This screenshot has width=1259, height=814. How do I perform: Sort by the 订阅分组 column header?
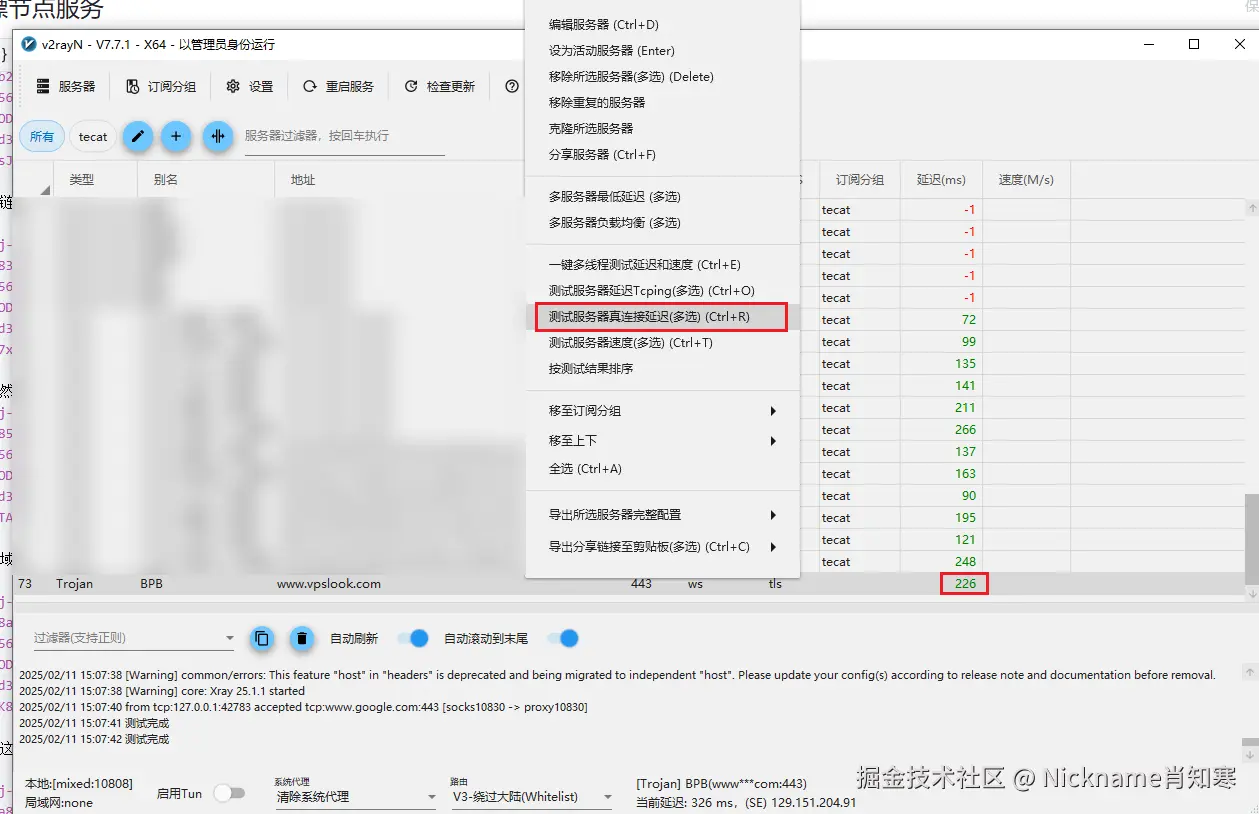tap(860, 180)
